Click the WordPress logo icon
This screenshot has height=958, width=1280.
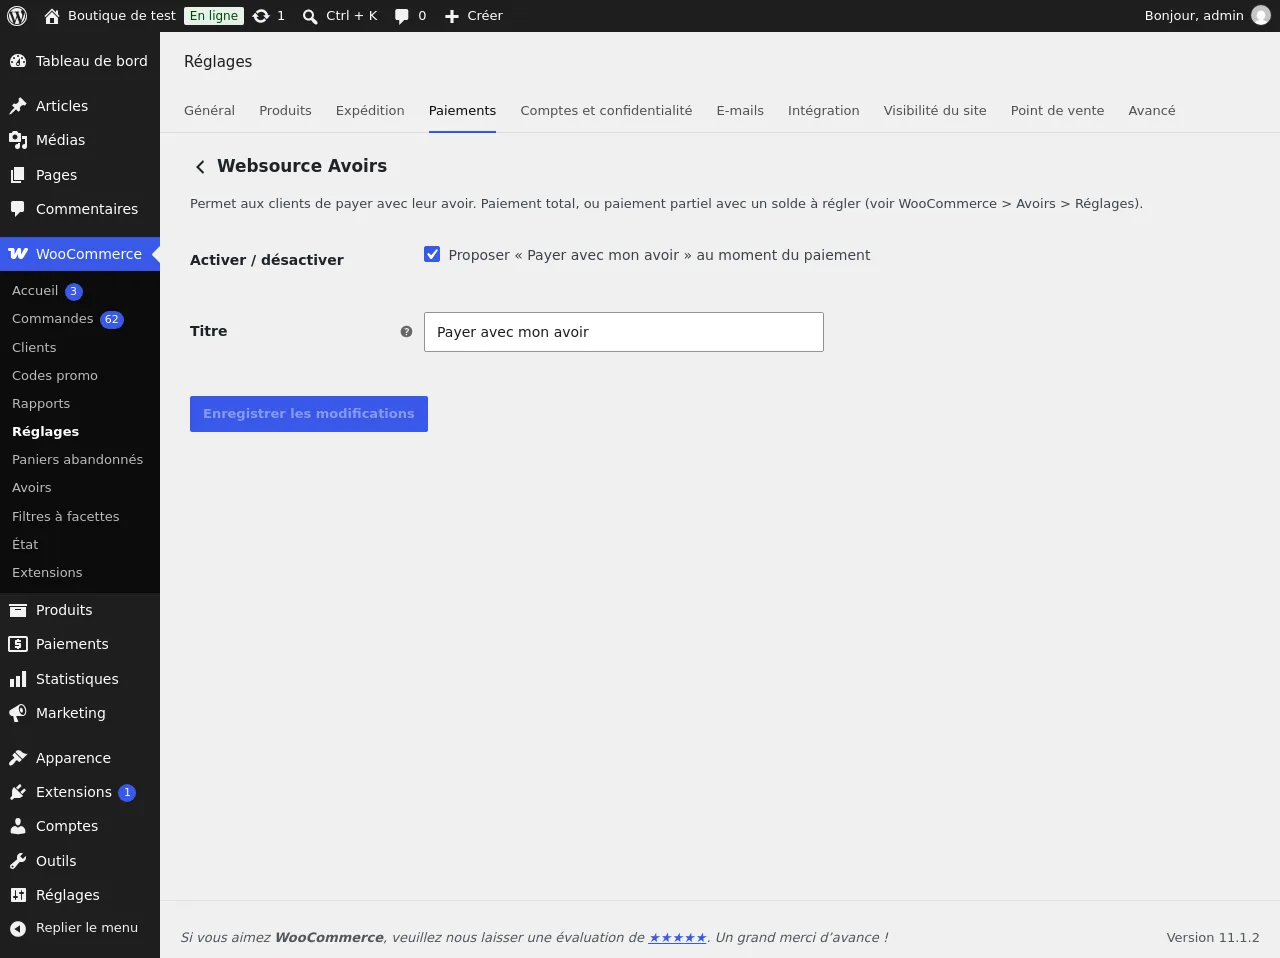point(17,16)
